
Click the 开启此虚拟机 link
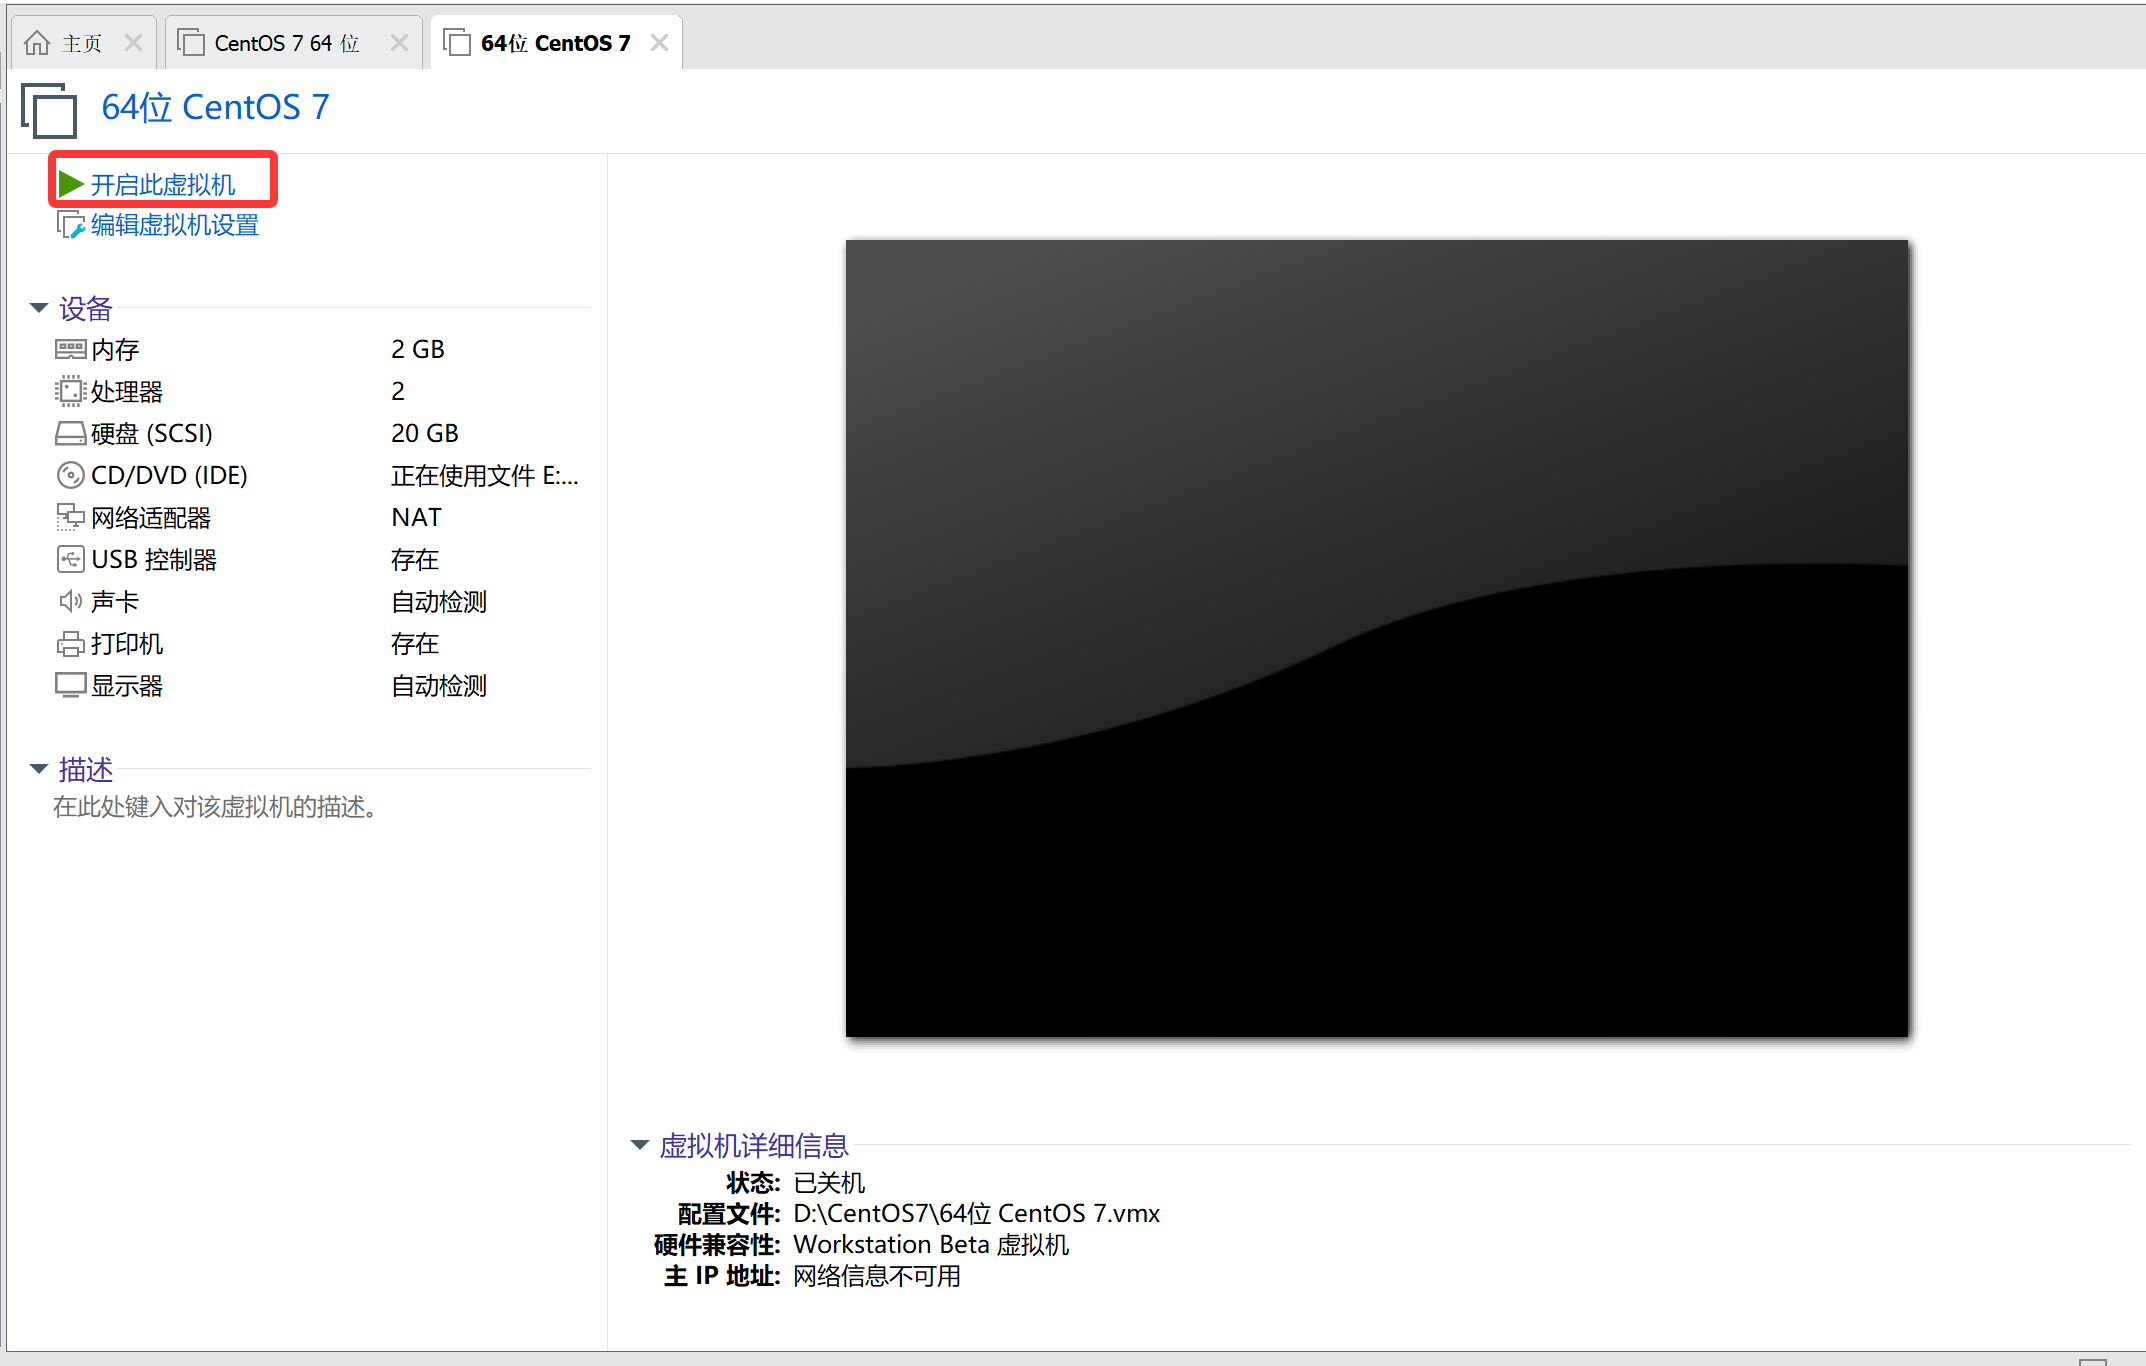click(163, 185)
